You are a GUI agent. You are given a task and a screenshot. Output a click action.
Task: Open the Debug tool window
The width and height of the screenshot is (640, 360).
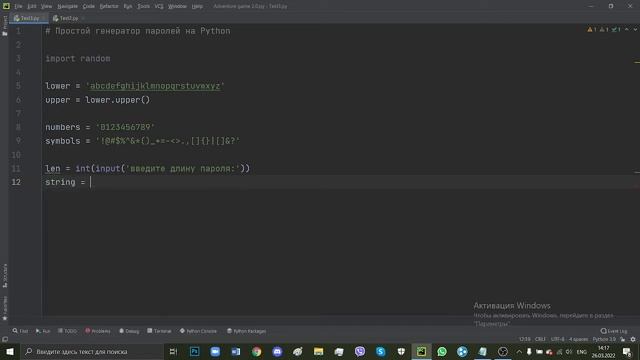[129, 331]
